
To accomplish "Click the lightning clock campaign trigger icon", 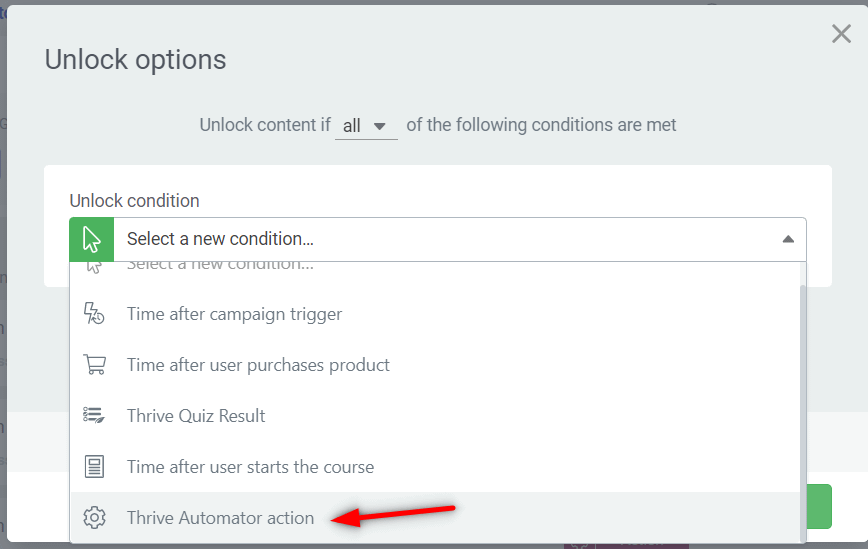I will tap(94, 314).
